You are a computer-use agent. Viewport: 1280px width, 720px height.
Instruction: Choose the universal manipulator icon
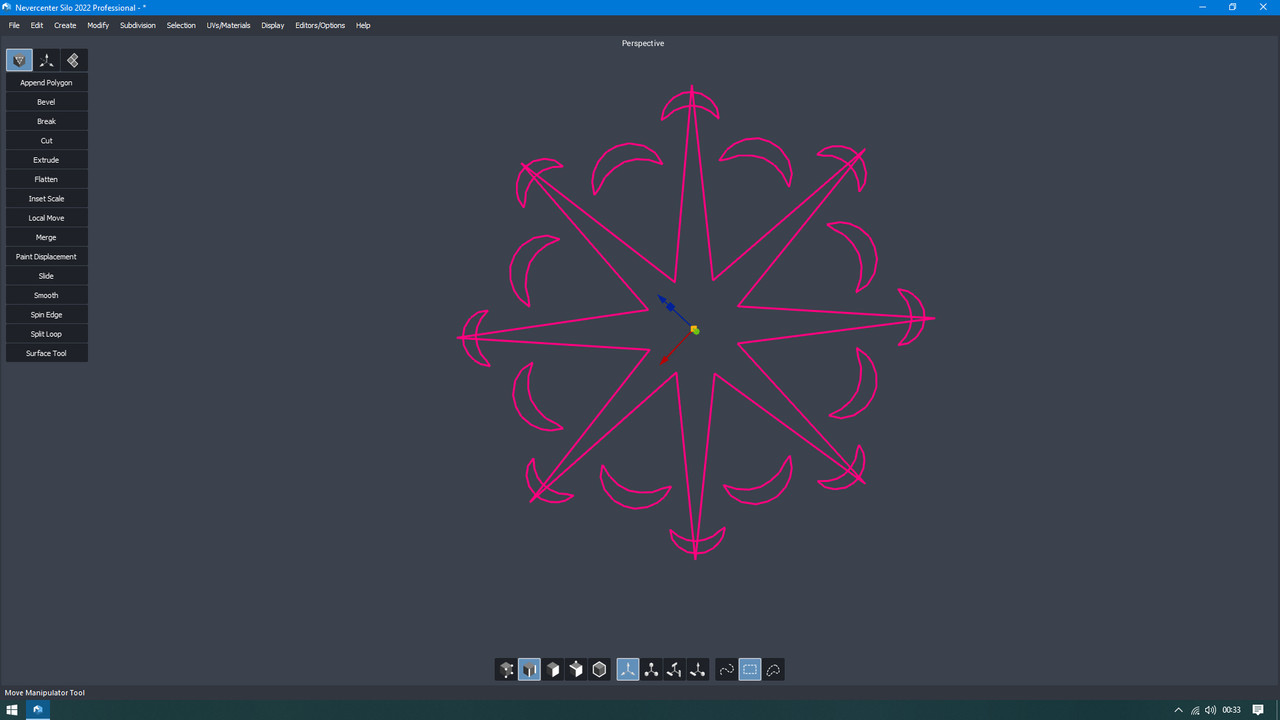point(697,670)
